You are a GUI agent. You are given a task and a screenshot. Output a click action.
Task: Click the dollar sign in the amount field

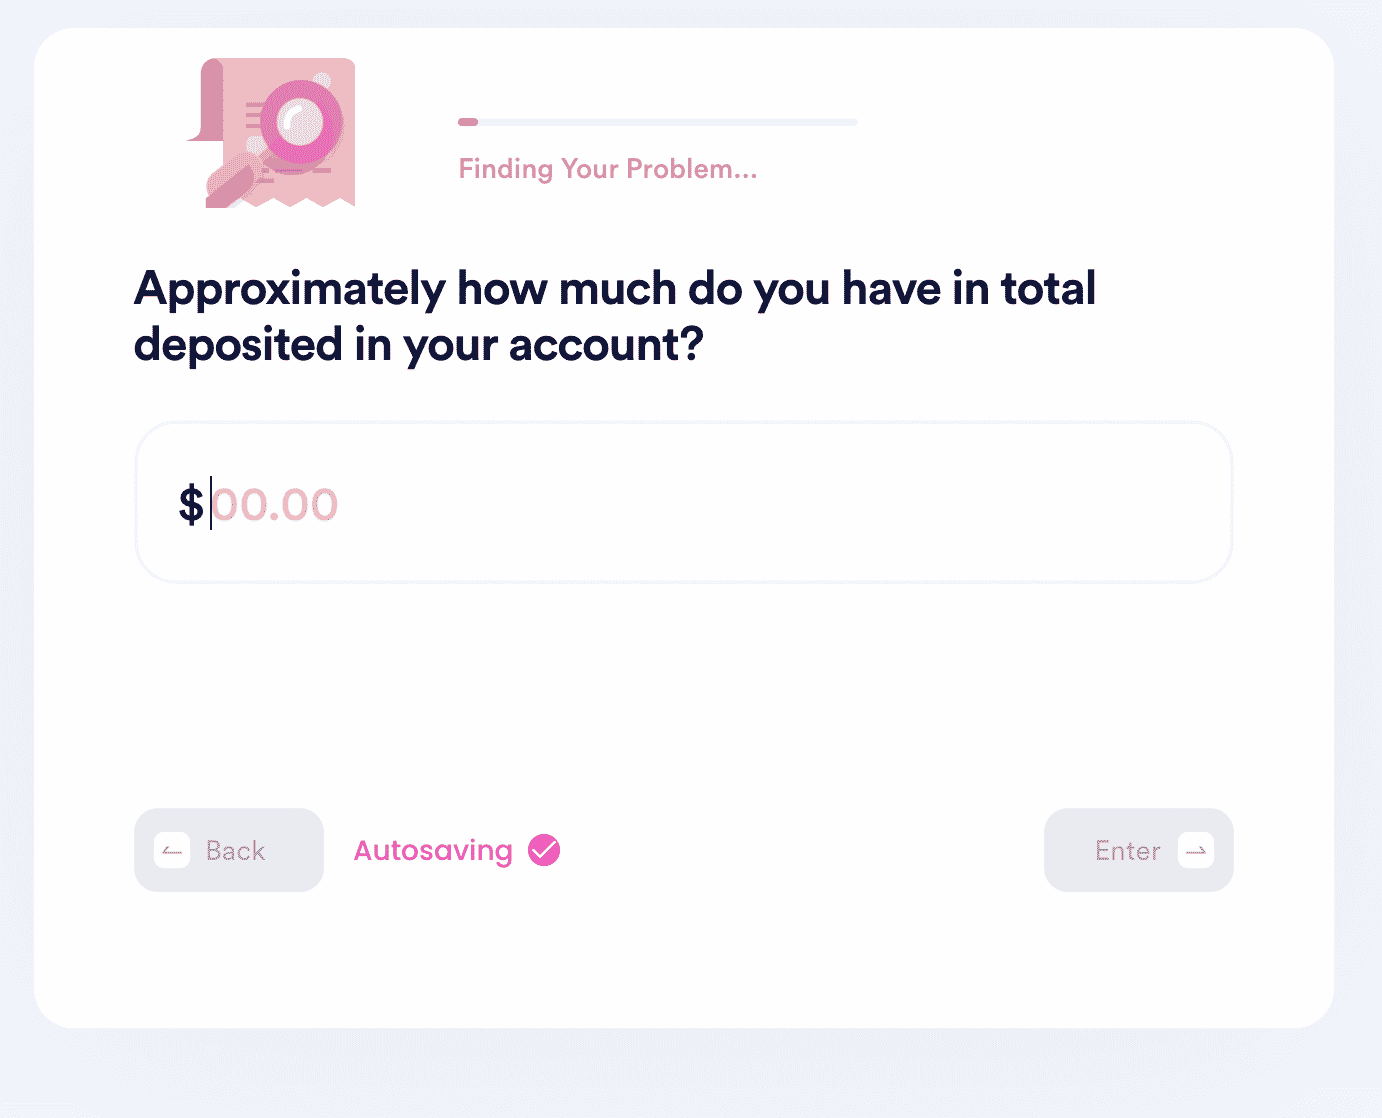pyautogui.click(x=190, y=504)
